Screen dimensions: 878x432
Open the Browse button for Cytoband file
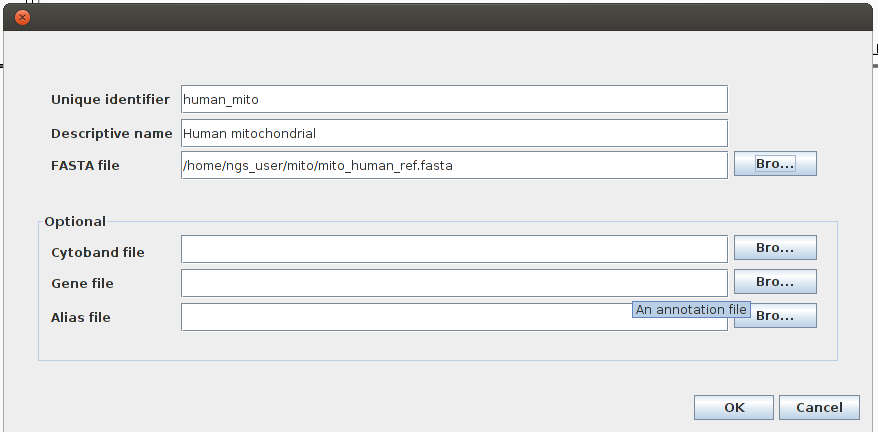pyautogui.click(x=775, y=248)
